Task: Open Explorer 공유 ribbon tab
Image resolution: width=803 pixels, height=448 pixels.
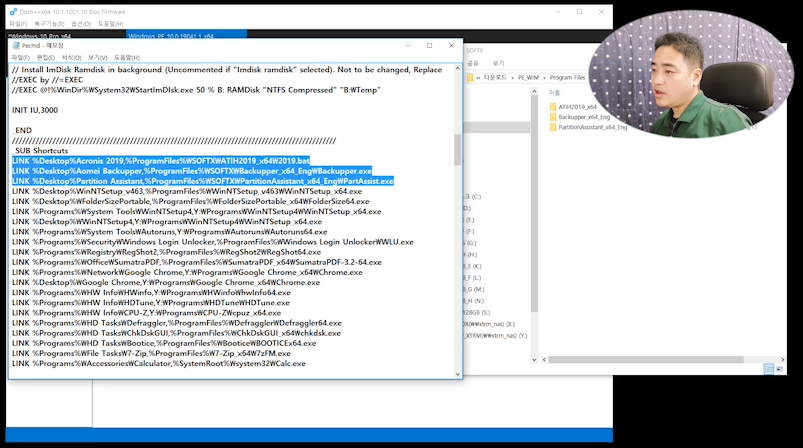Action: pos(472,63)
